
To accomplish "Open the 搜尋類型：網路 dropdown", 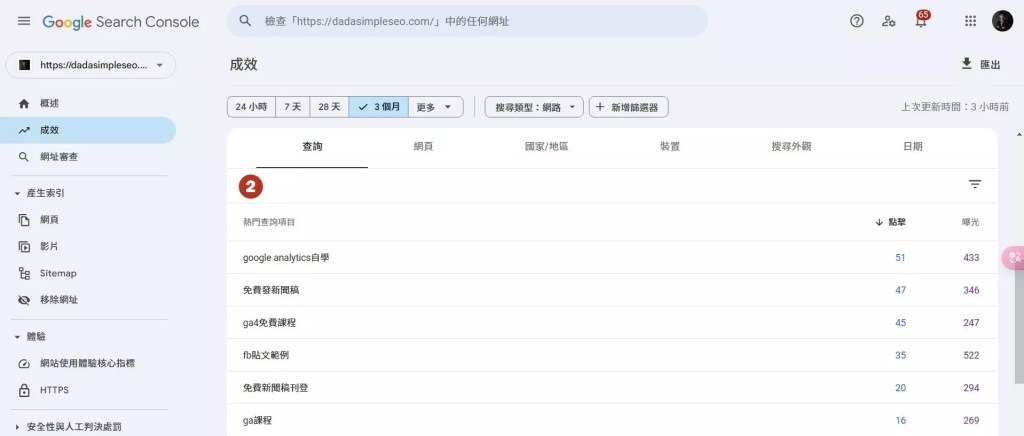I will (x=534, y=107).
